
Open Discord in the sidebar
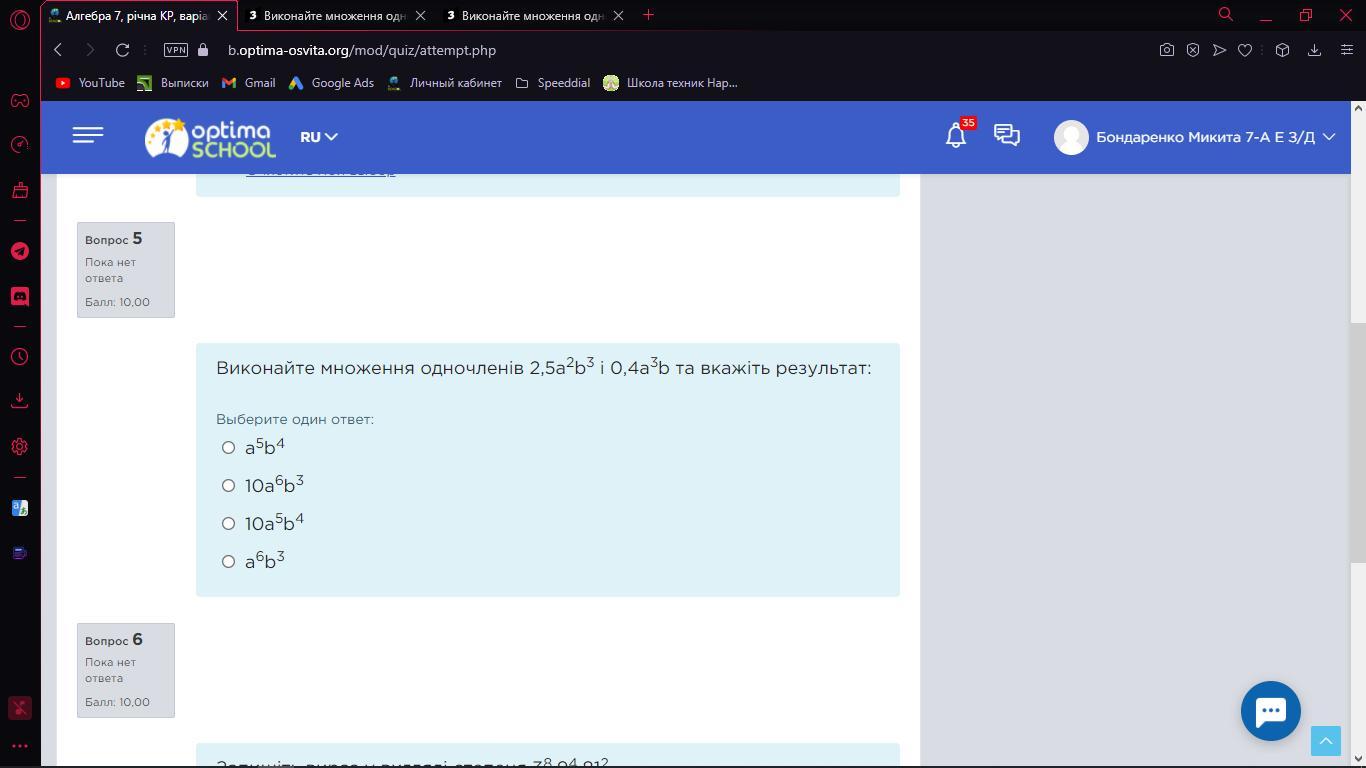click(20, 297)
